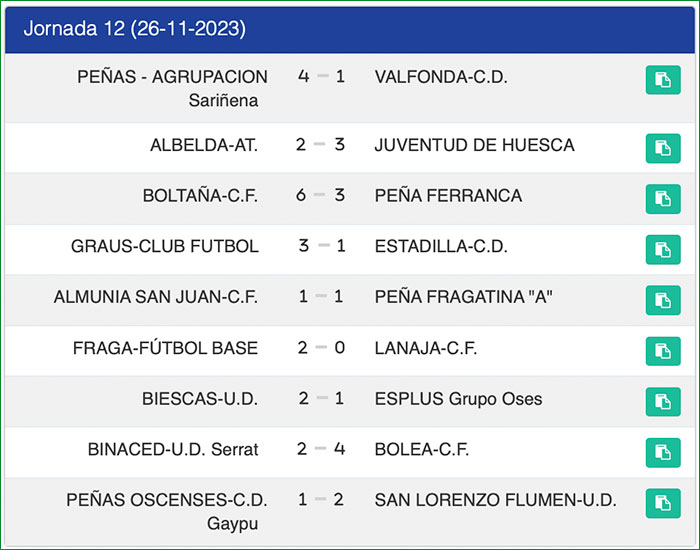Click the 2 – 4 Binaced-Bolea score
The image size is (700, 550).
pyautogui.click(x=320, y=449)
